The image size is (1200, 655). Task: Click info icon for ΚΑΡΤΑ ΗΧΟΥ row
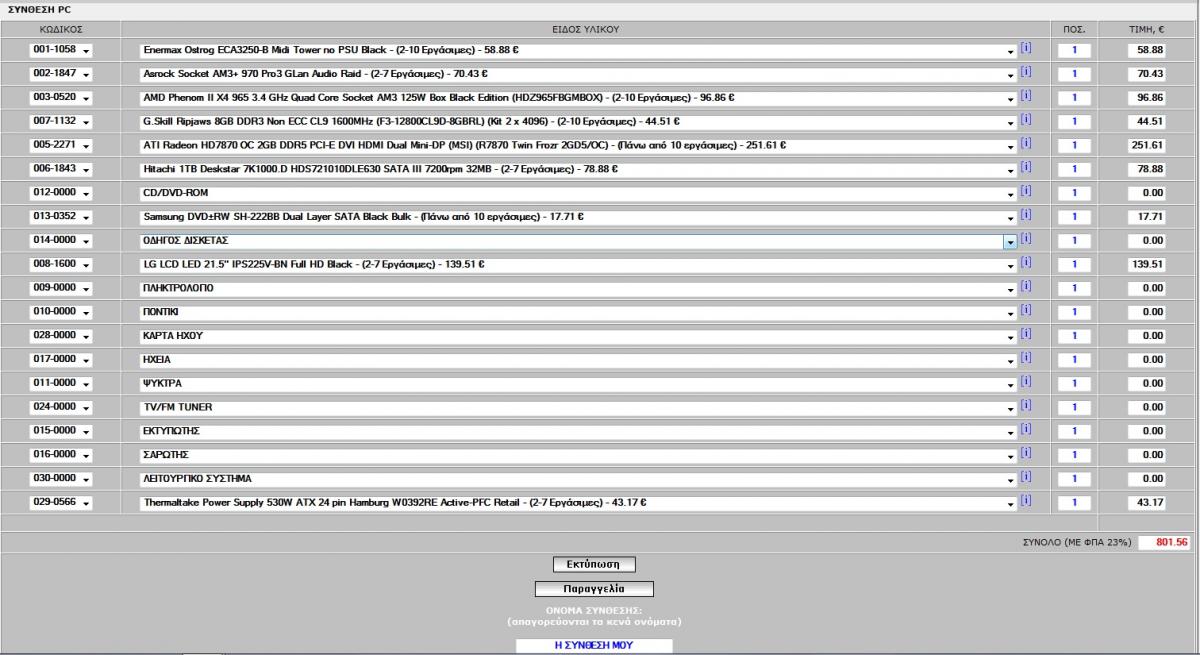coord(1025,335)
